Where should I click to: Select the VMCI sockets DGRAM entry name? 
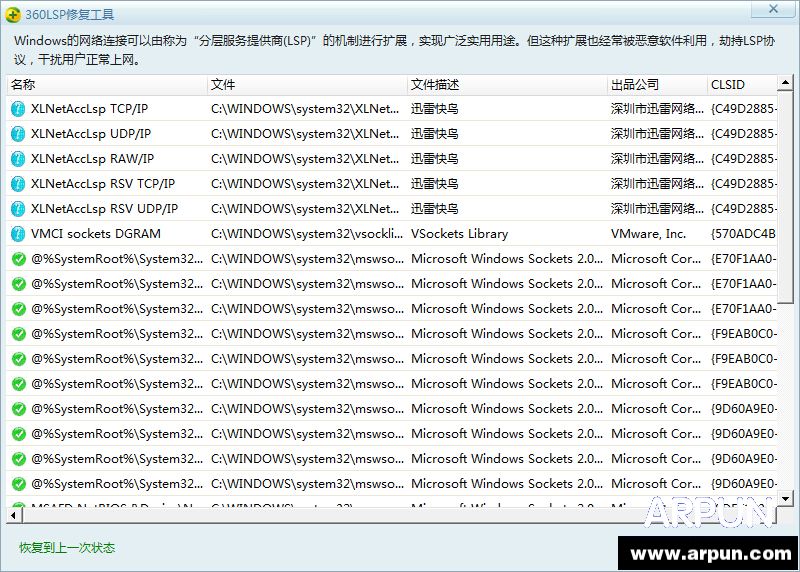pyautogui.click(x=96, y=234)
